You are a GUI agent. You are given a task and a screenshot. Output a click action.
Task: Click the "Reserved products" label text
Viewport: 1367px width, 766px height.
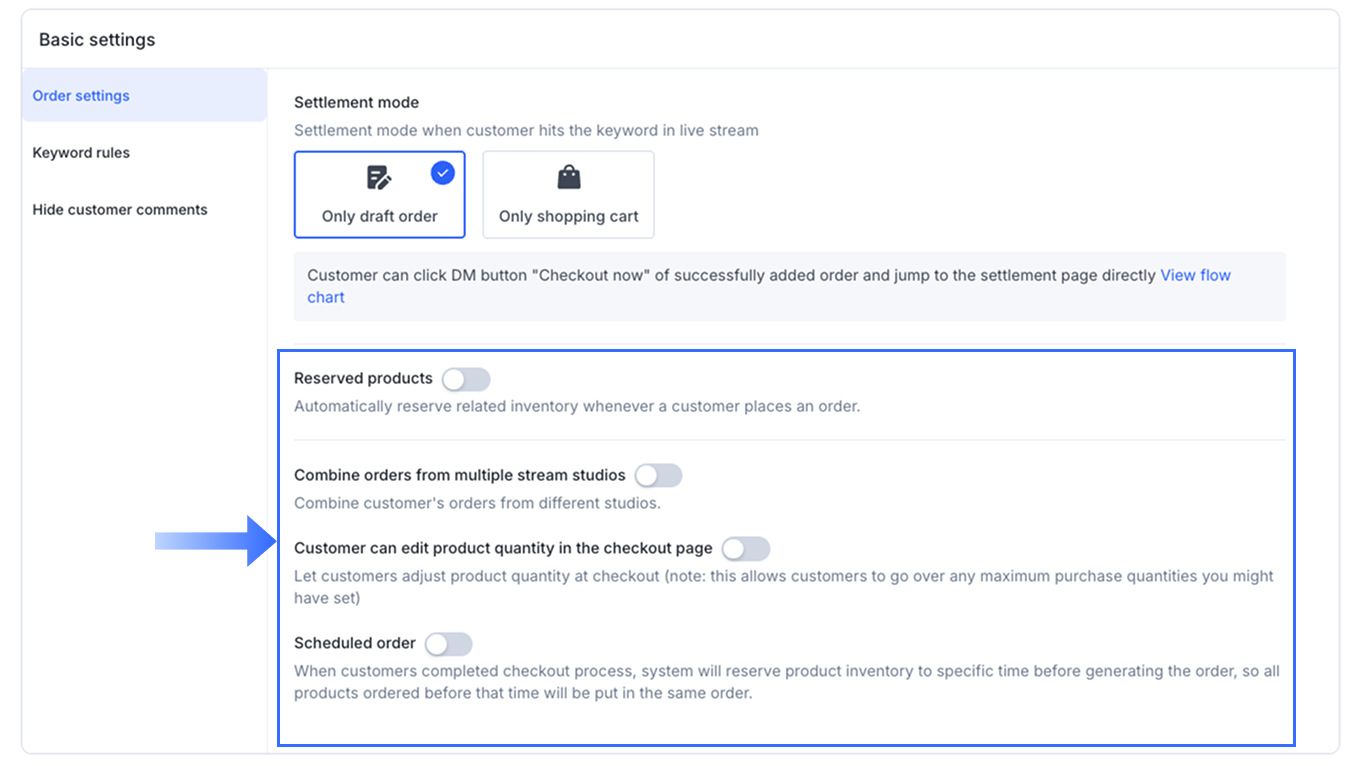[x=363, y=379]
